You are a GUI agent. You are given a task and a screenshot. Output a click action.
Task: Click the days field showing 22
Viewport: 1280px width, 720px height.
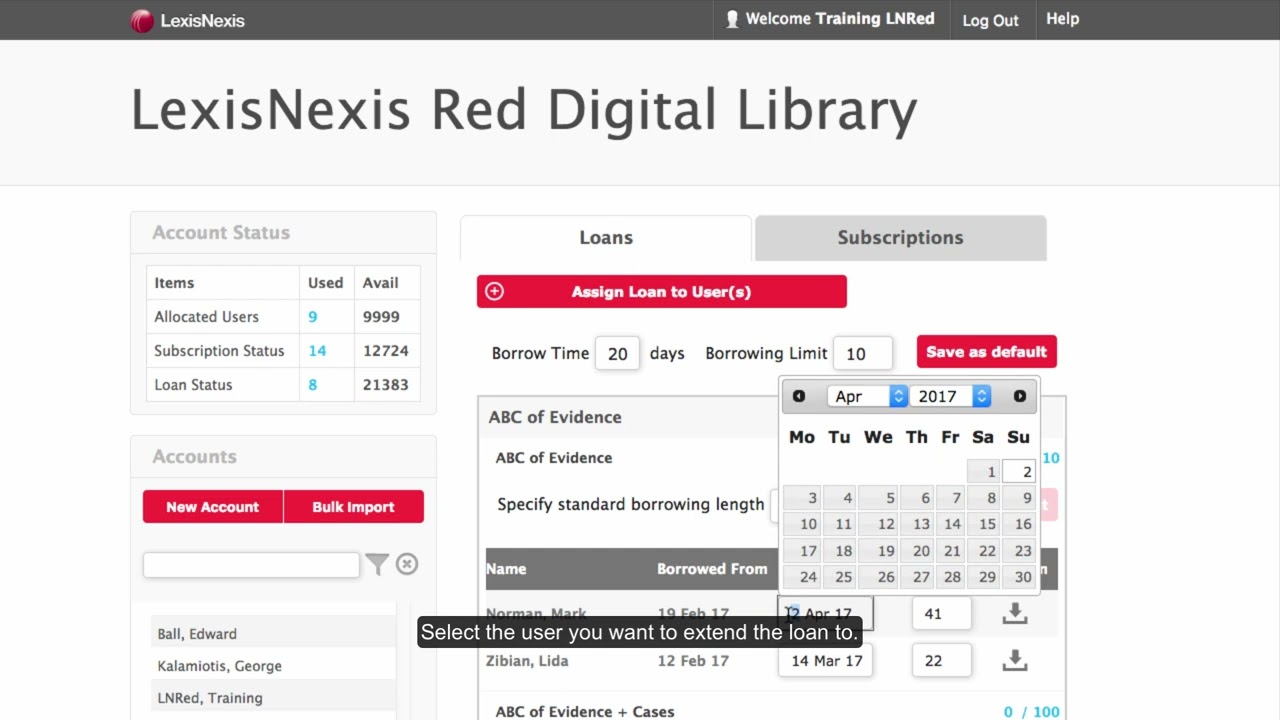941,660
